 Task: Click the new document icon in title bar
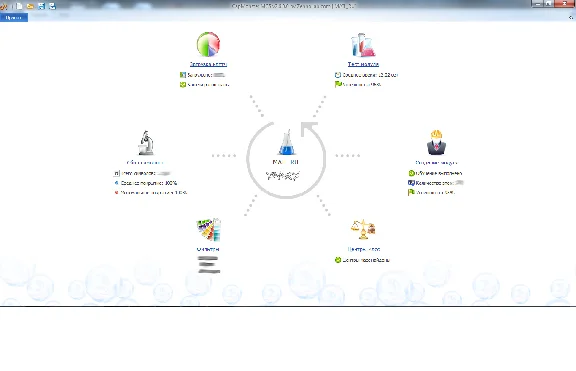click(19, 6)
